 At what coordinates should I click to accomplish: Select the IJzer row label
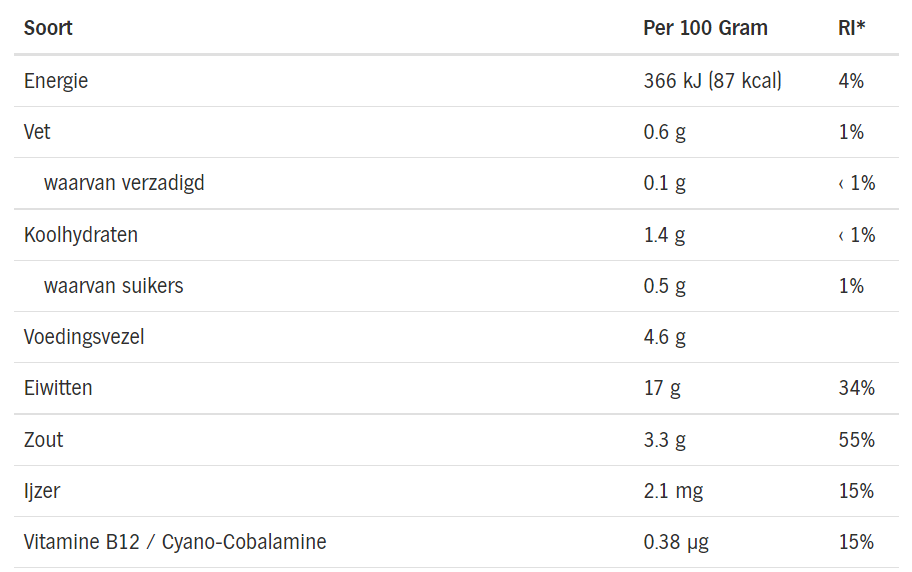click(43, 491)
